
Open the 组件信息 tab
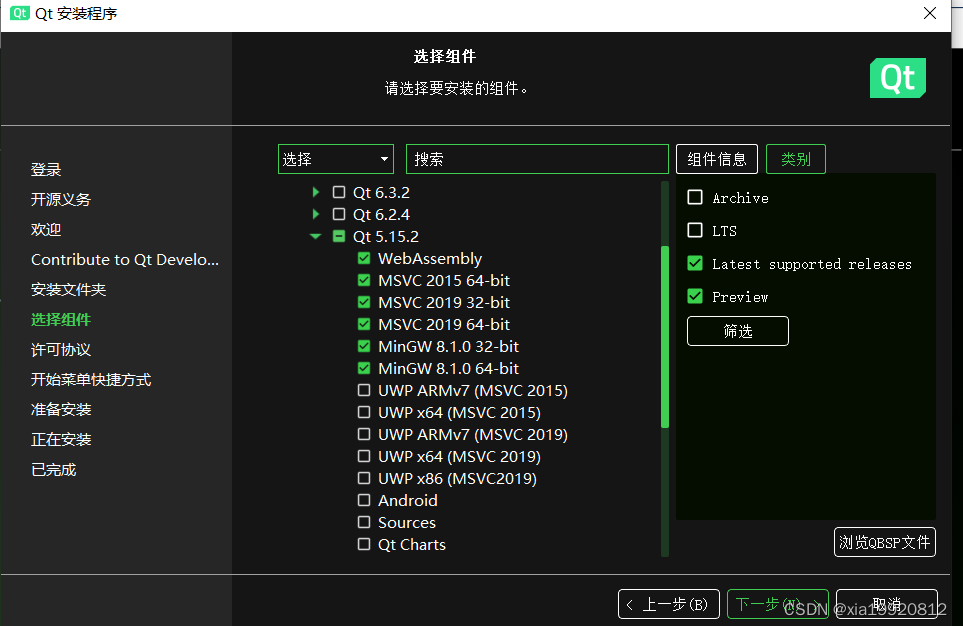tap(717, 159)
